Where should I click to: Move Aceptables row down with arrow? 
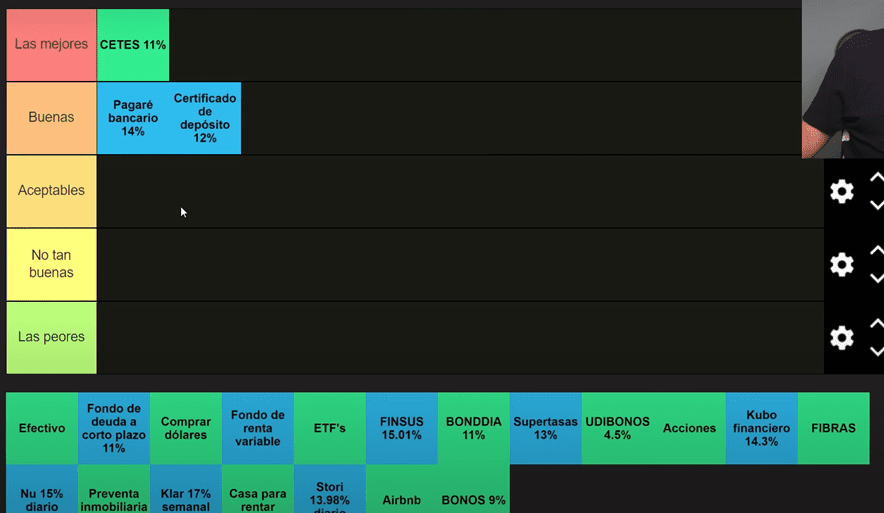[876, 205]
